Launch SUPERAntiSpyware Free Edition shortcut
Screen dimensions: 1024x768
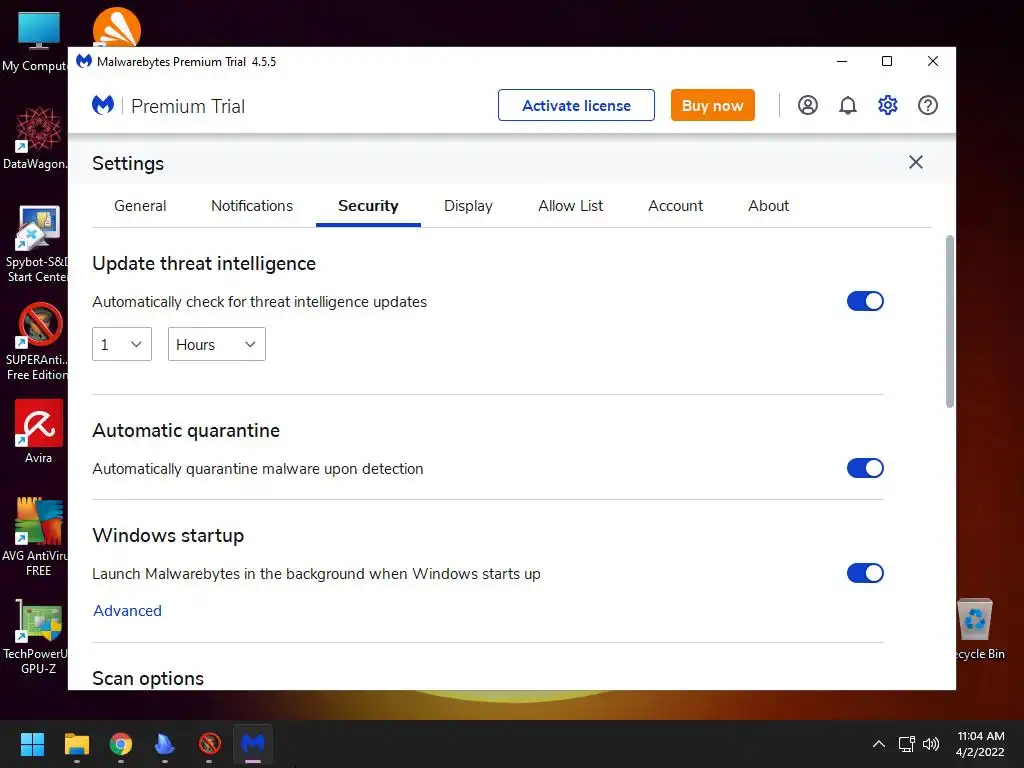[37, 342]
